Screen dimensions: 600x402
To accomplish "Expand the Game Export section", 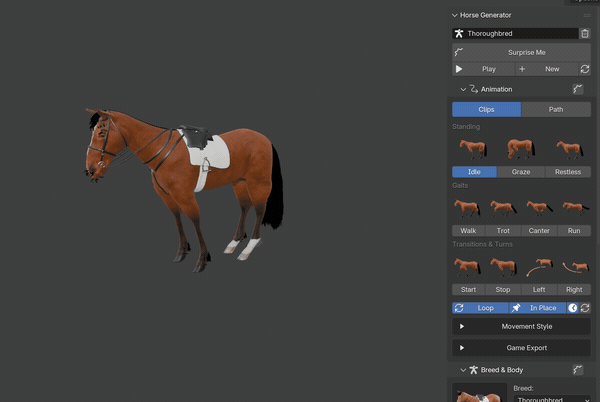I will pos(521,348).
